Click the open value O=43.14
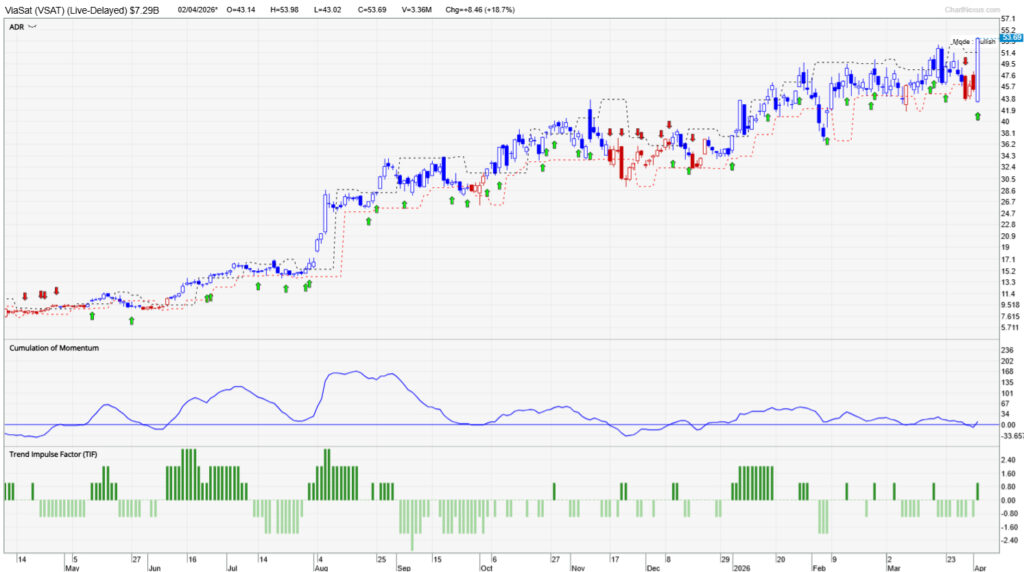 pyautogui.click(x=241, y=10)
